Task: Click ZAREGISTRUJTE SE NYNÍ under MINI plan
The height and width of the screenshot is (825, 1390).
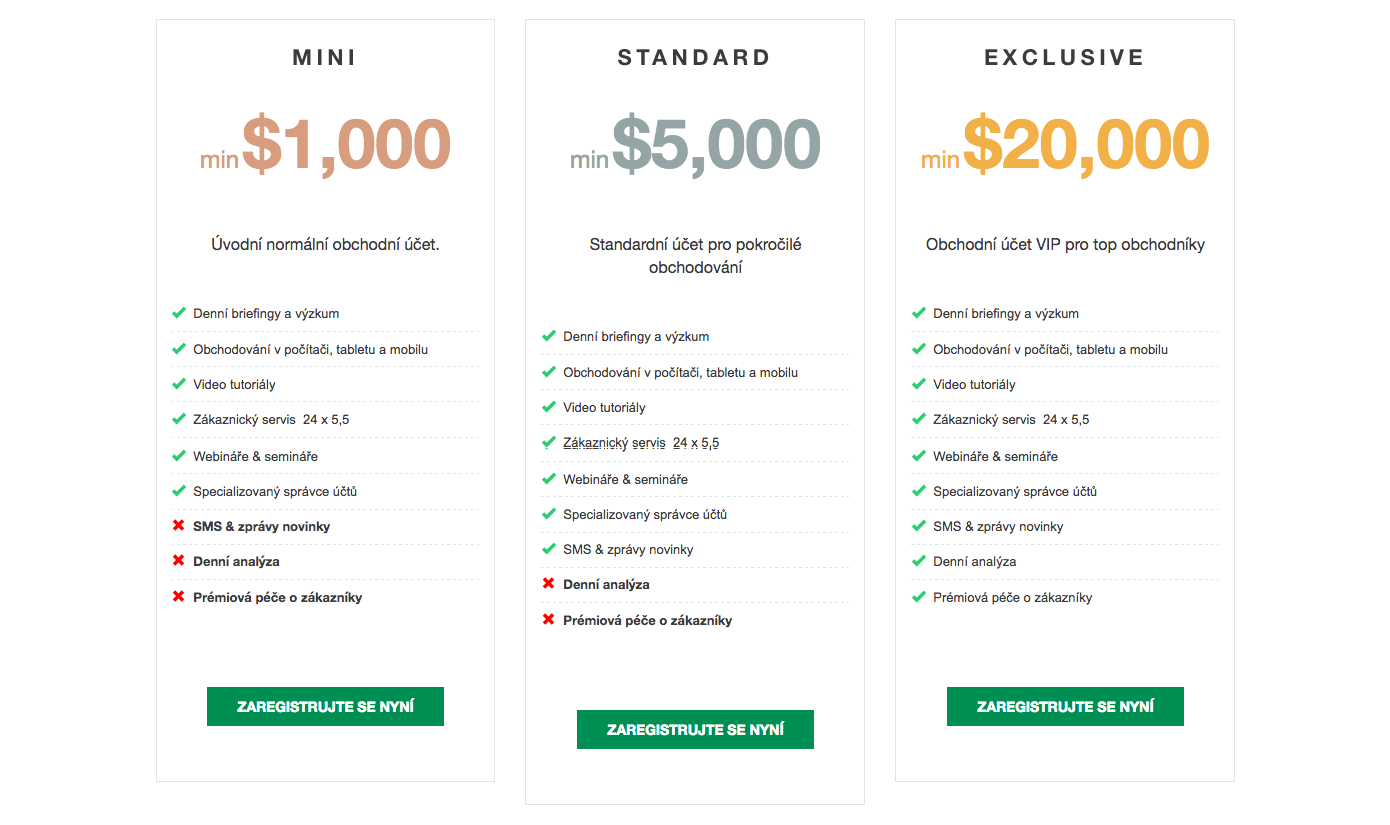Action: 325,706
